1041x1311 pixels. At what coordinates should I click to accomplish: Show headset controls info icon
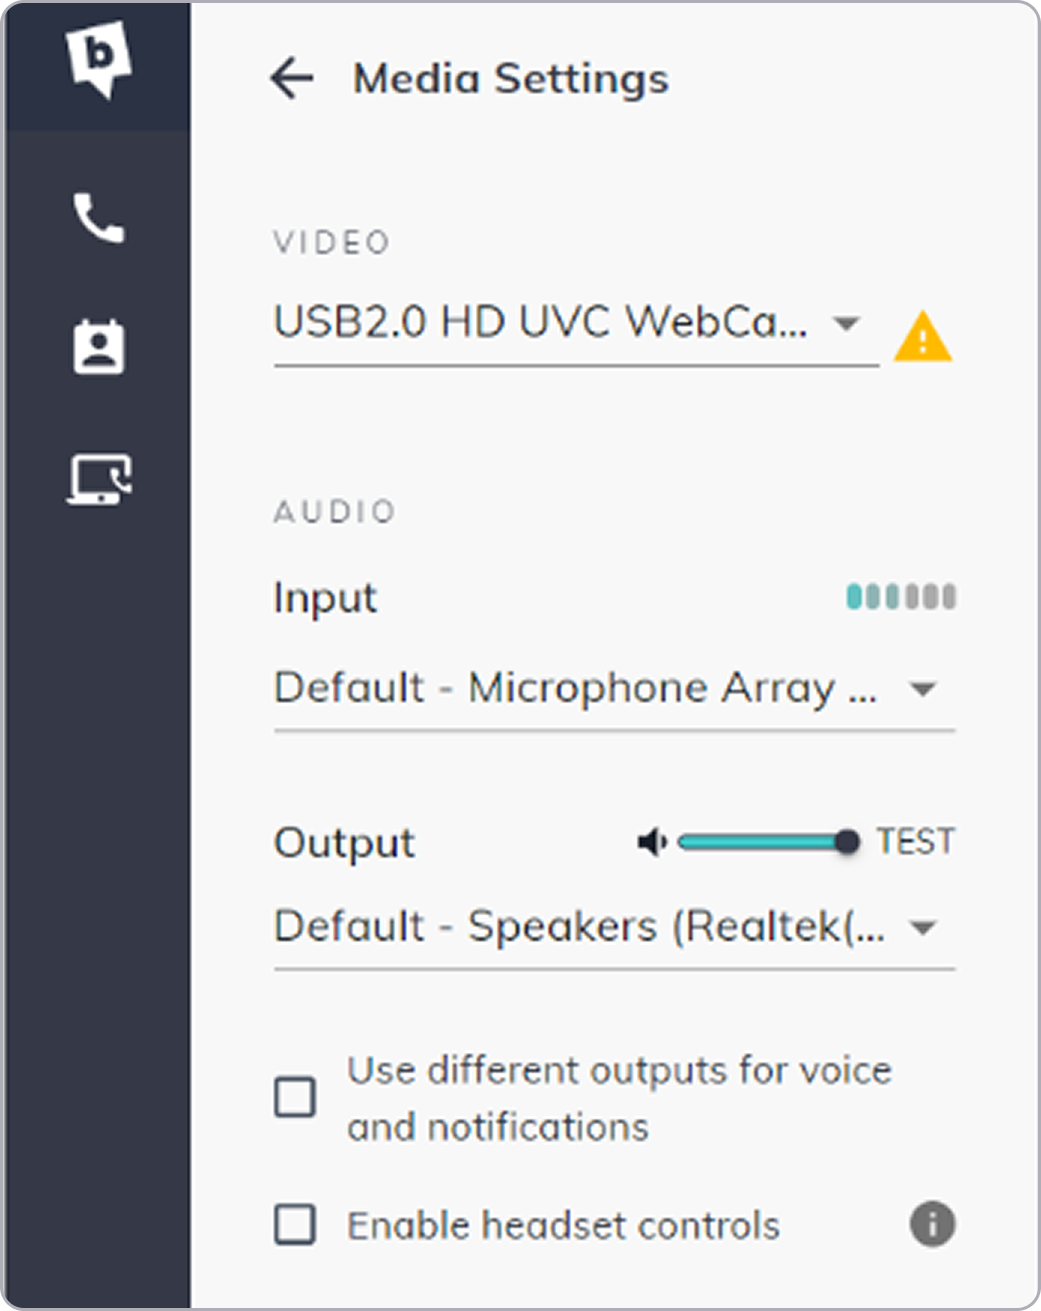[932, 1224]
